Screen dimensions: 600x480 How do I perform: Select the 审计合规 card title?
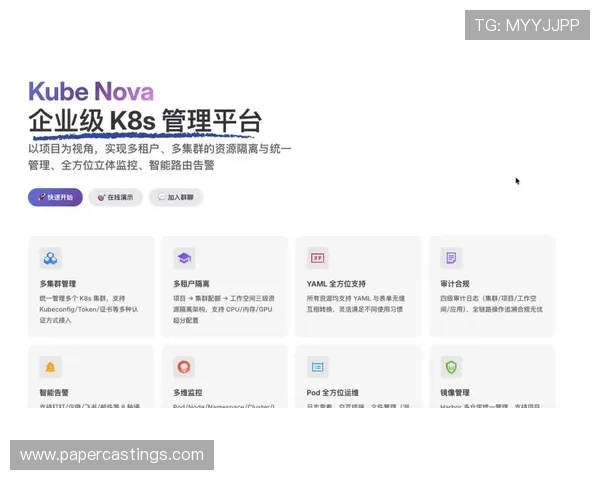[x=455, y=284]
